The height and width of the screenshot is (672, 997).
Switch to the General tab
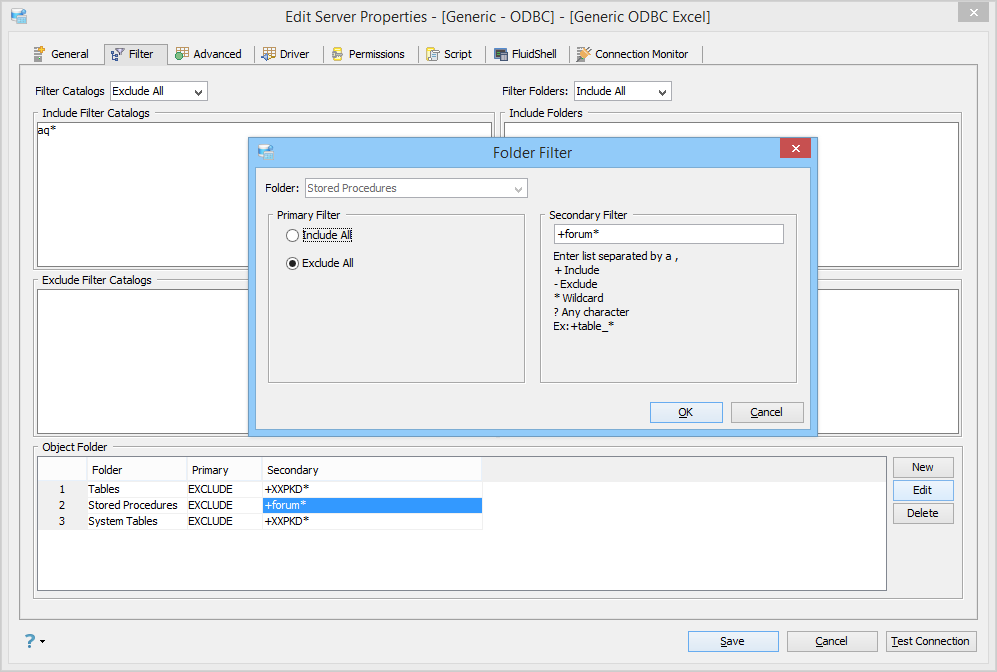pyautogui.click(x=62, y=54)
